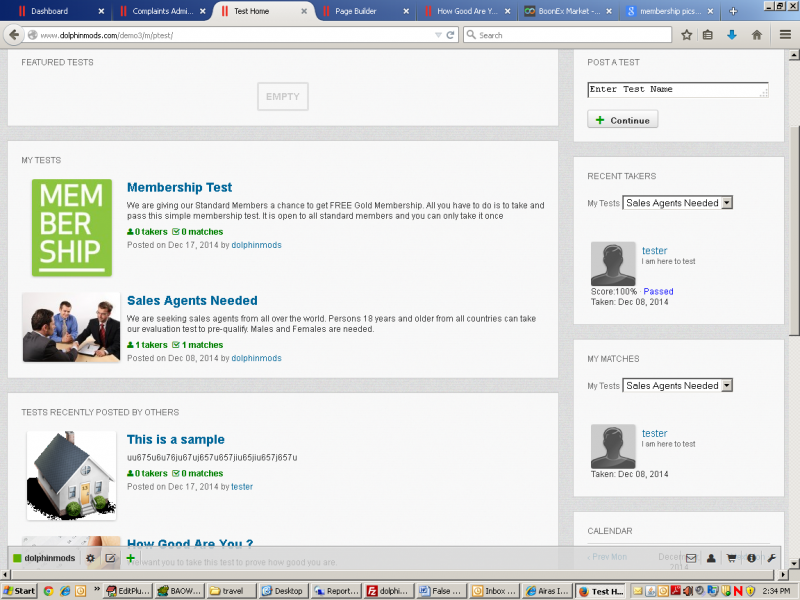Open mail envelope icon in member toolbar
The image size is (800, 600).
pyautogui.click(x=691, y=558)
